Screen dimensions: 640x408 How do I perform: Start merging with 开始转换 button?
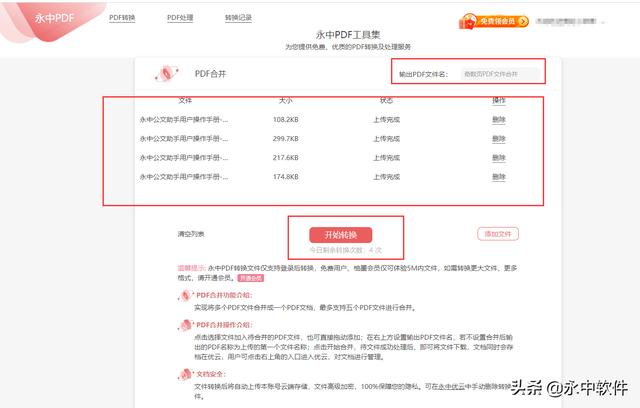(341, 235)
